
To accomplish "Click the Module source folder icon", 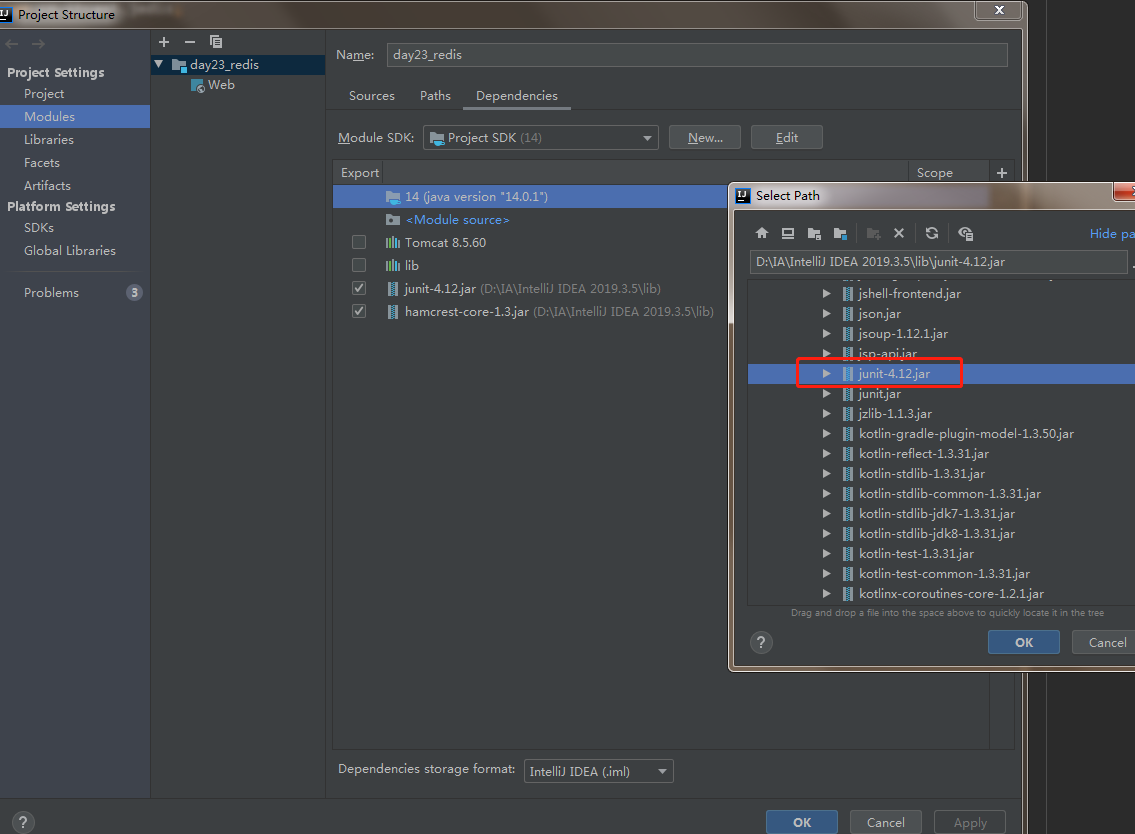I will click(x=393, y=219).
